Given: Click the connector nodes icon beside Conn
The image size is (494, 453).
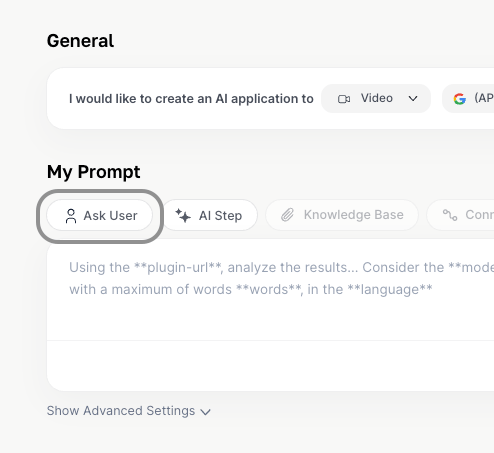Looking at the screenshot, I should 450,215.
